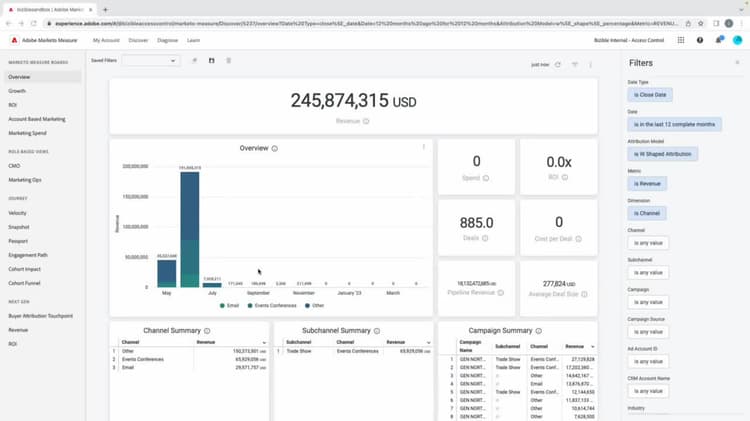The height and width of the screenshot is (421, 750).
Task: Open Campaign Source 'is any value' filter
Action: pyautogui.click(x=648, y=332)
